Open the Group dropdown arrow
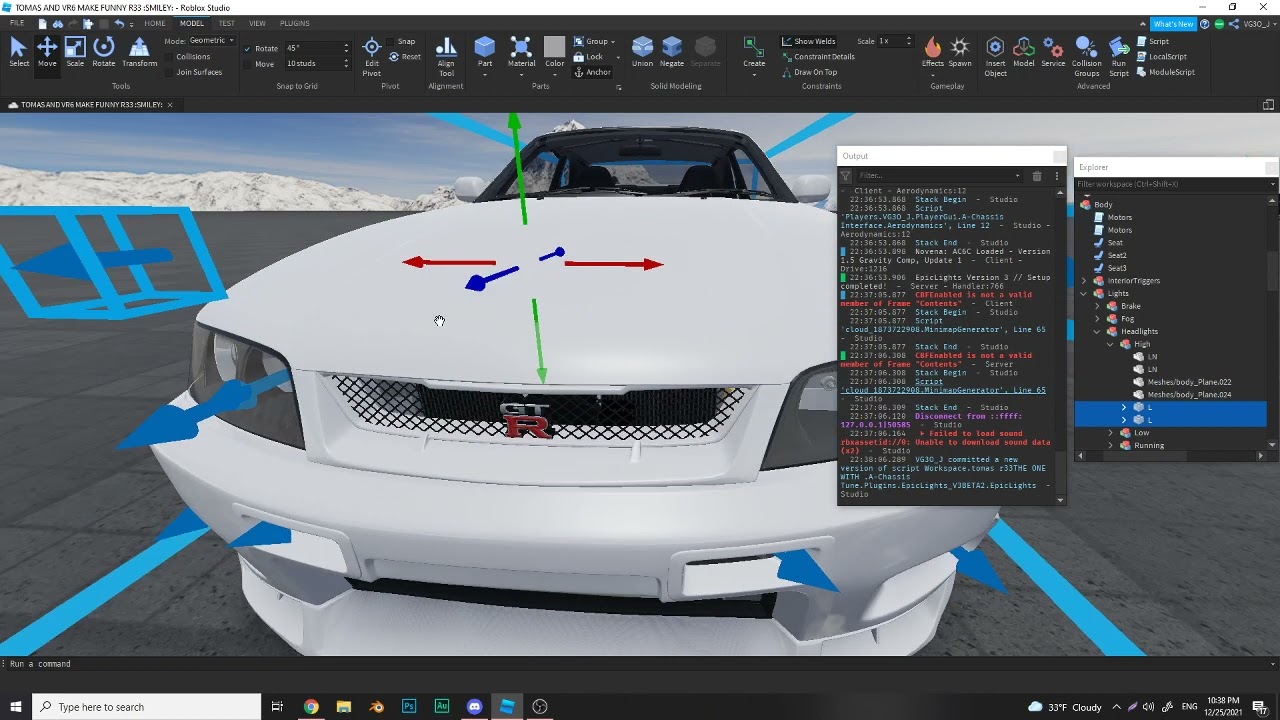This screenshot has width=1280, height=720. (612, 42)
